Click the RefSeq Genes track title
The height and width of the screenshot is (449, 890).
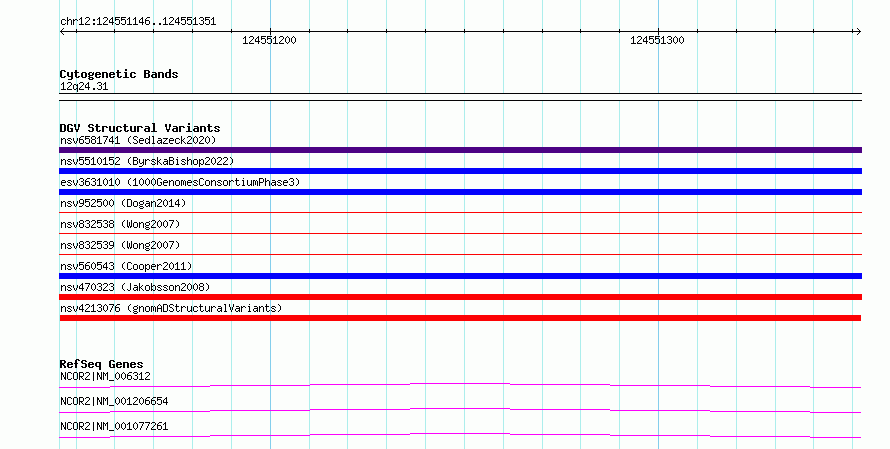(x=102, y=364)
